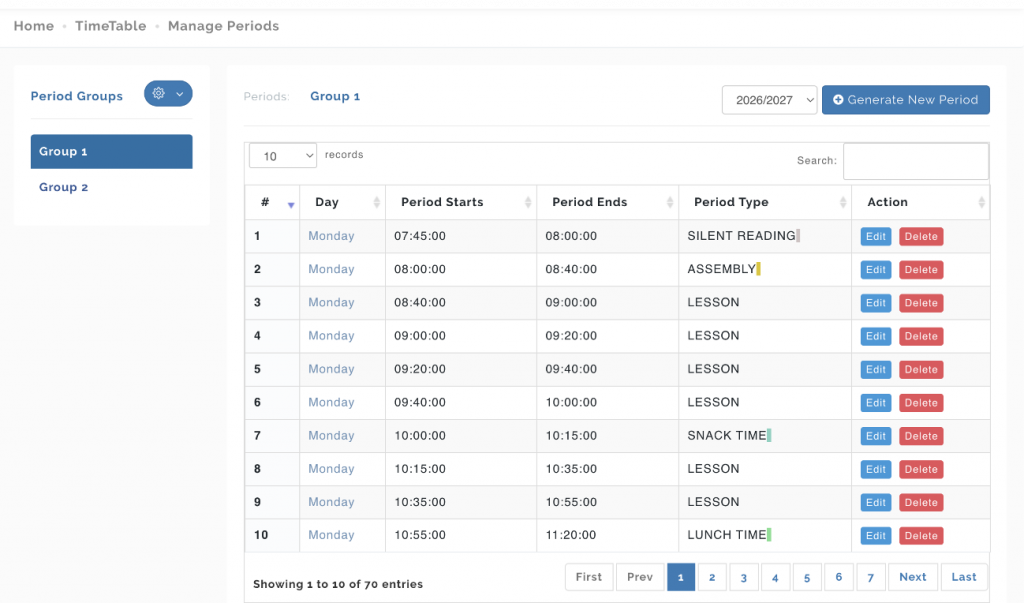Select Group 2 in Period Groups
This screenshot has height=603, width=1024.
point(64,187)
